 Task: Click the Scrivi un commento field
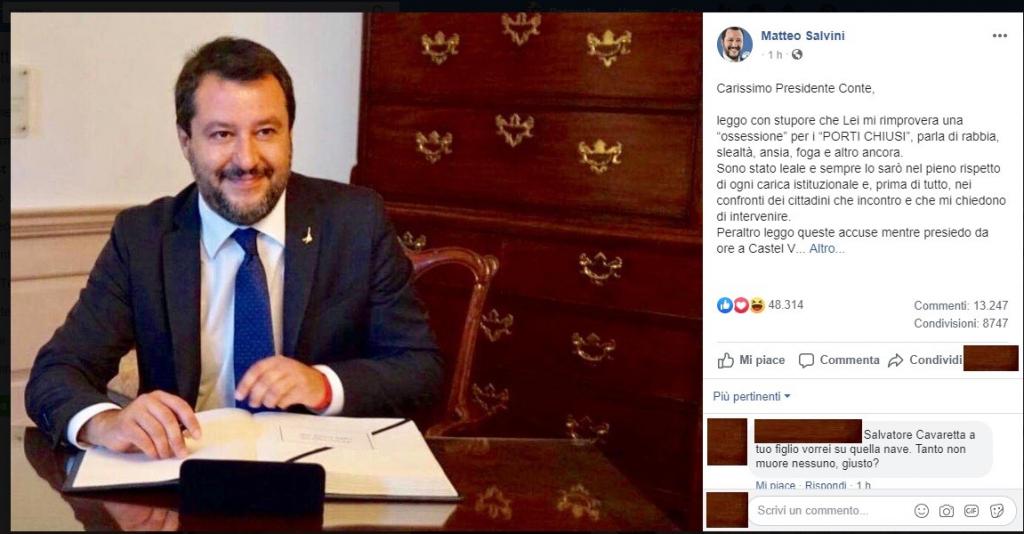tap(829, 510)
